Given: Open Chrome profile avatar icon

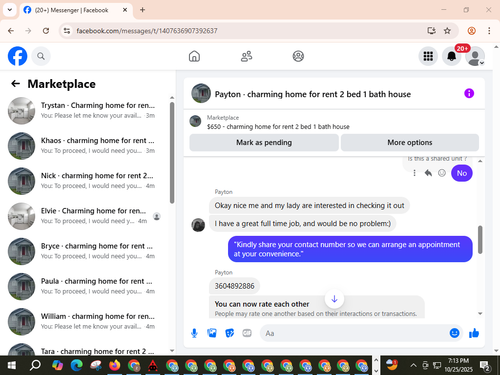Looking at the screenshot, I should click(x=471, y=31).
